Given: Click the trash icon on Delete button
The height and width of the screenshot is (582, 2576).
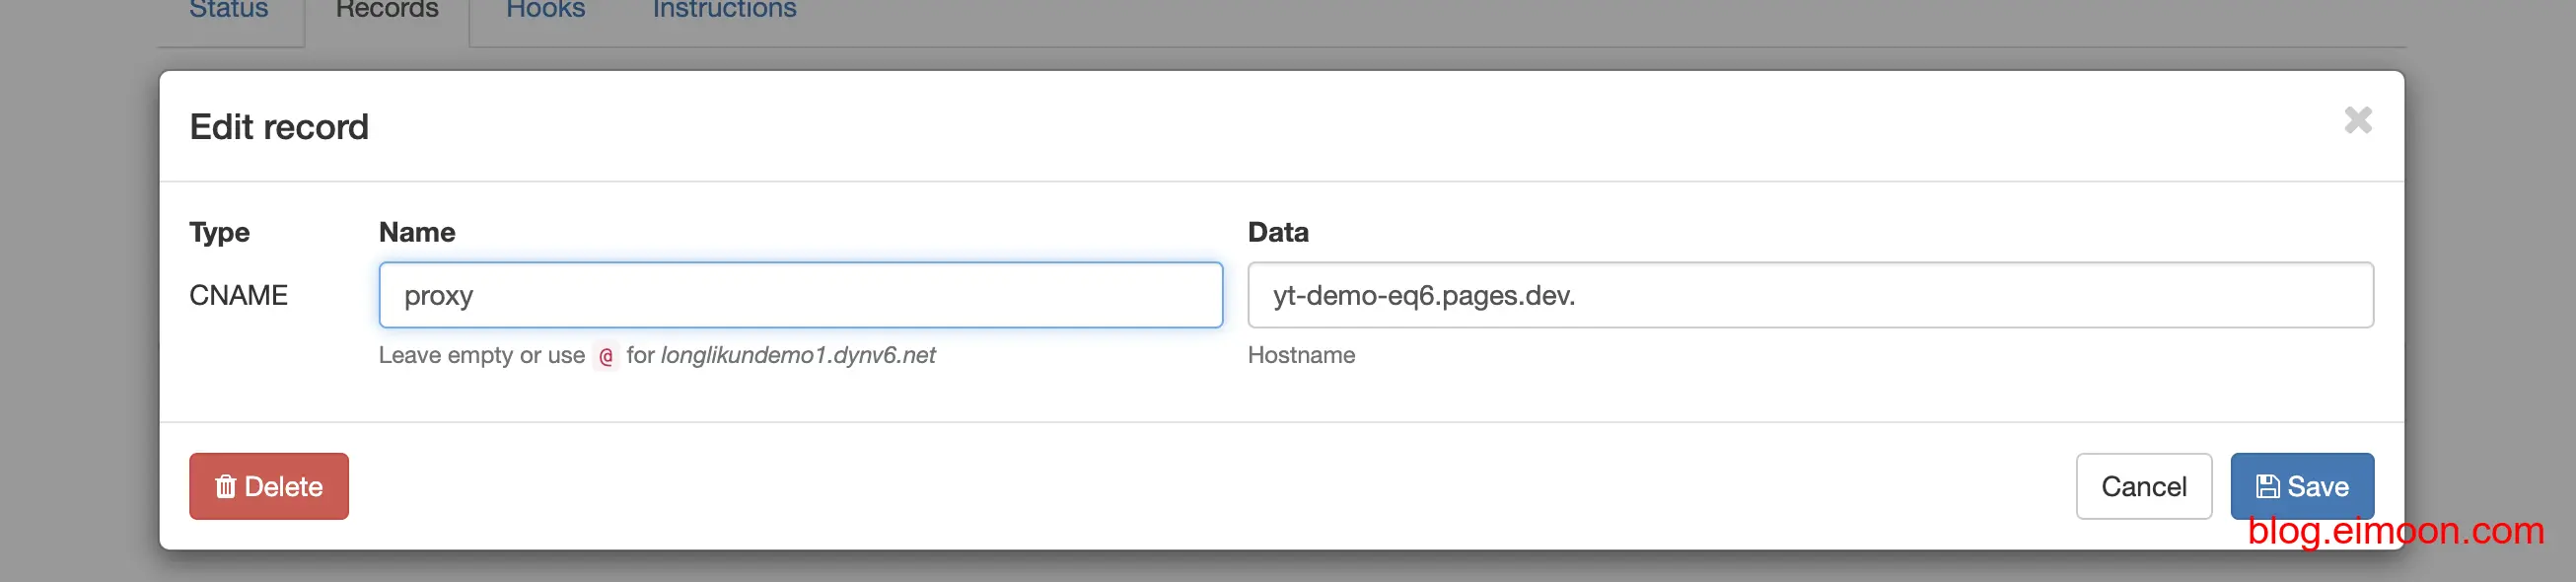Looking at the screenshot, I should coord(225,486).
